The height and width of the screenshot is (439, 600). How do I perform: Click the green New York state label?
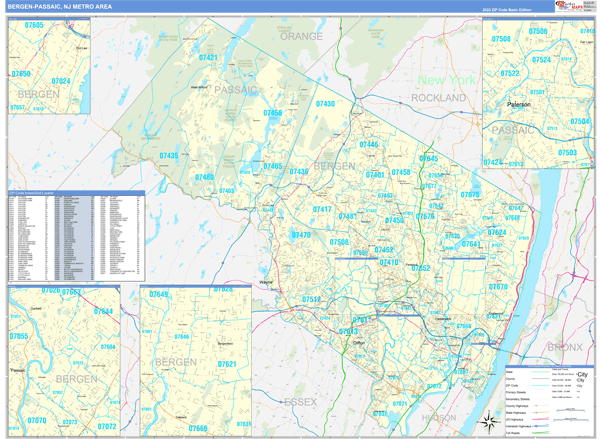pyautogui.click(x=447, y=79)
